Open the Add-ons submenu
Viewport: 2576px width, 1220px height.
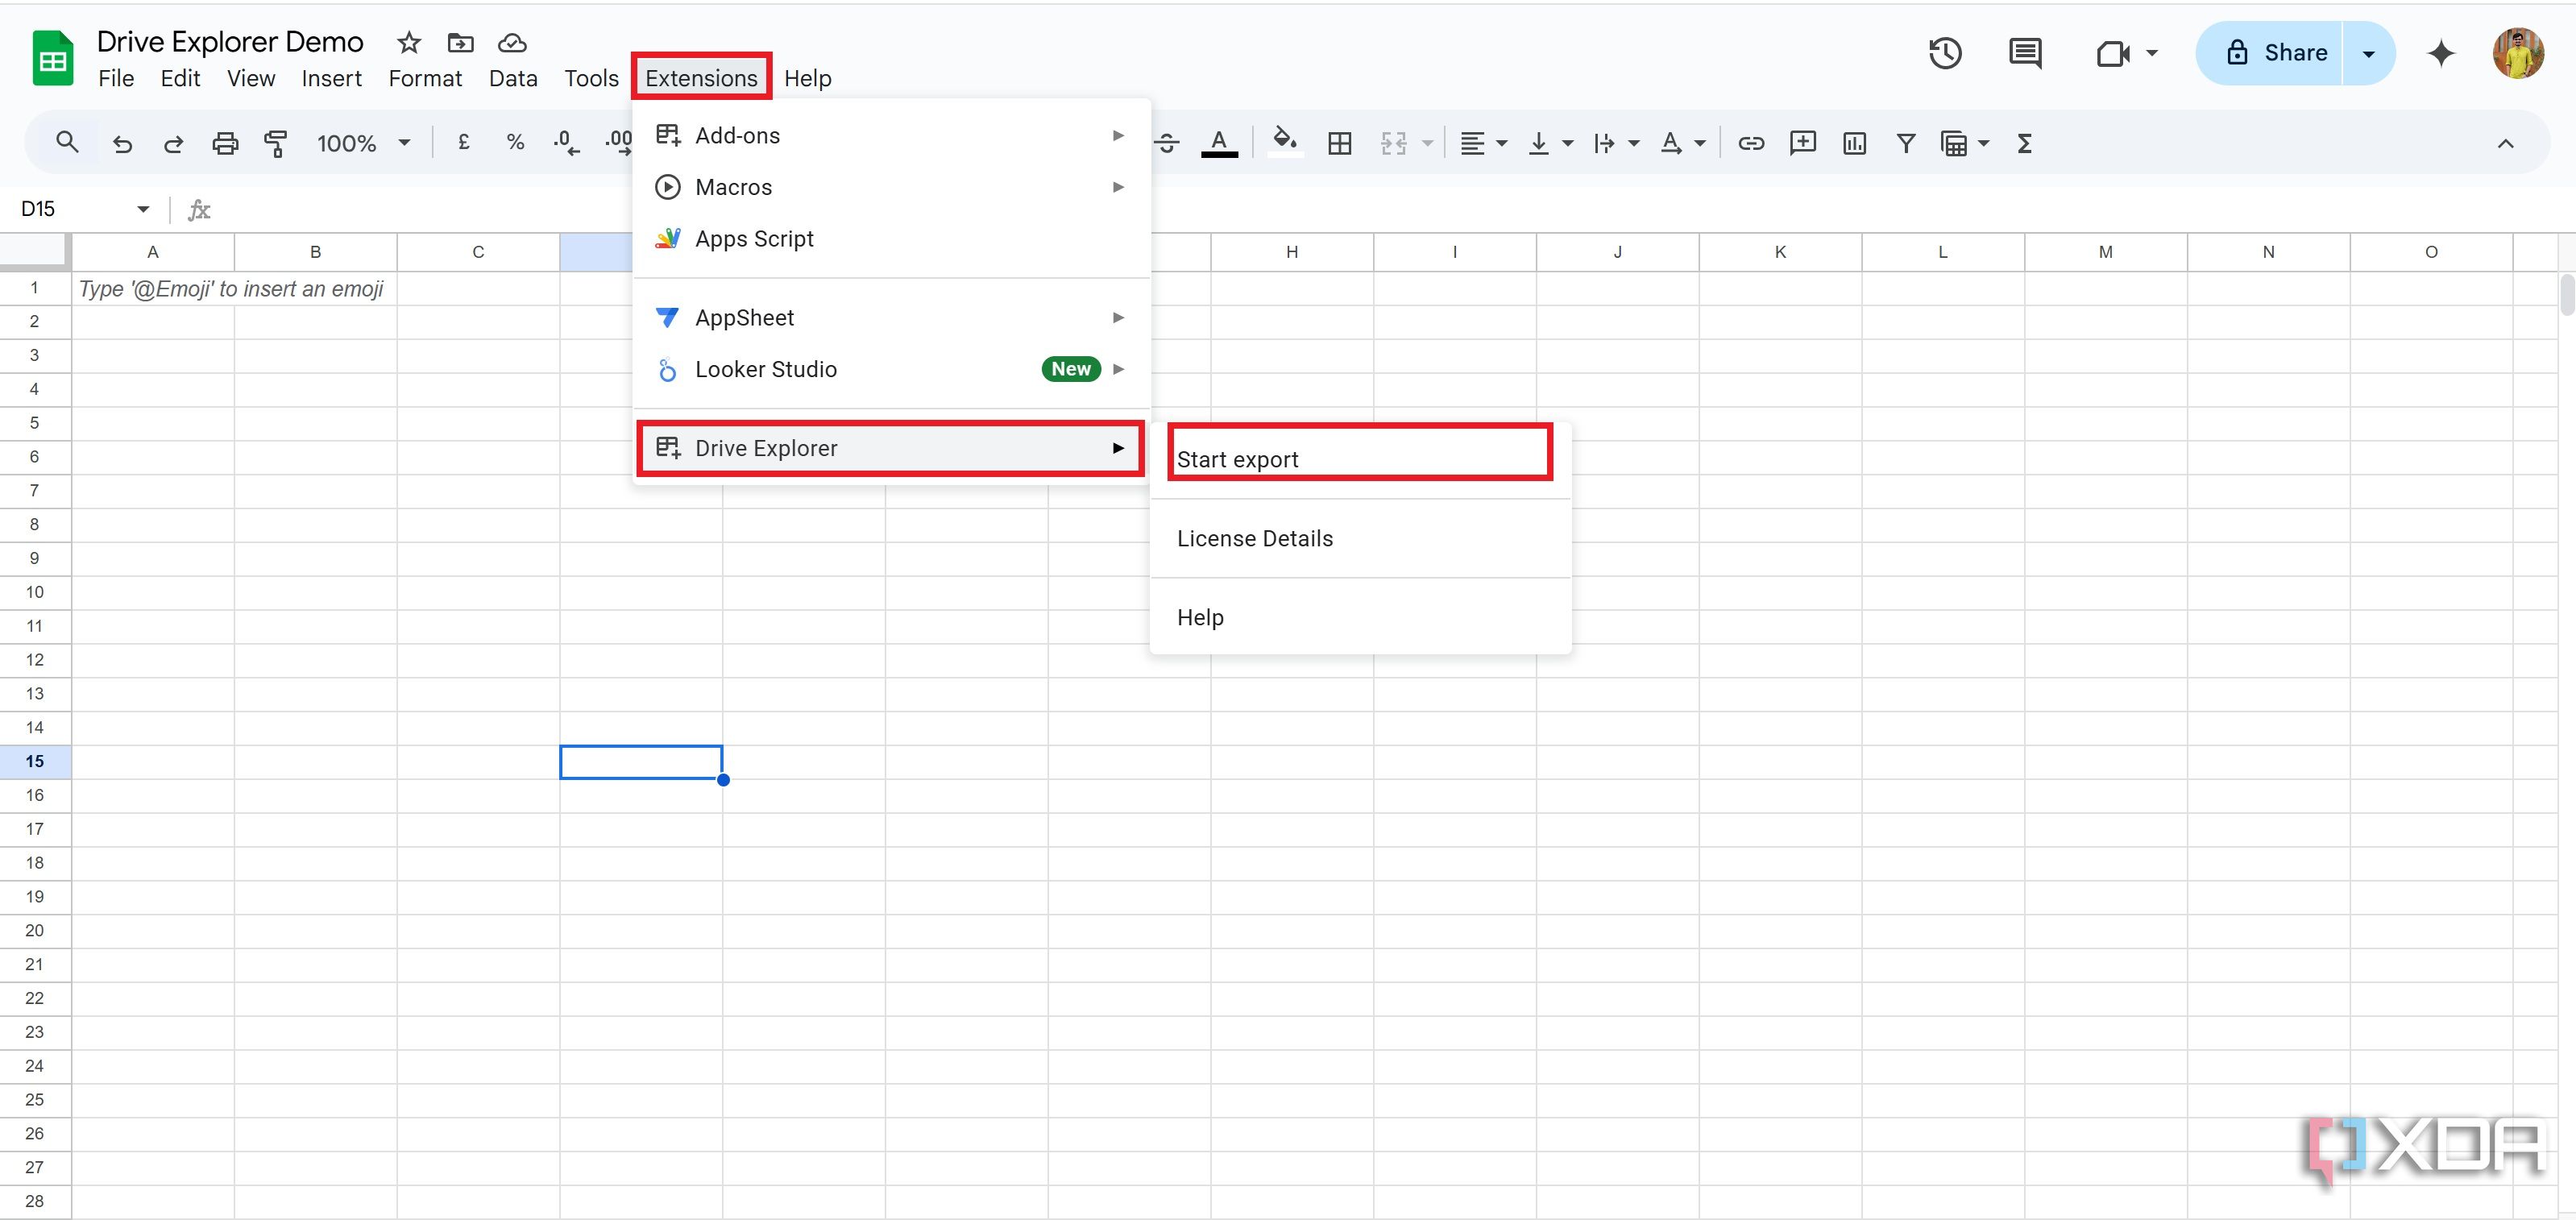coord(890,135)
